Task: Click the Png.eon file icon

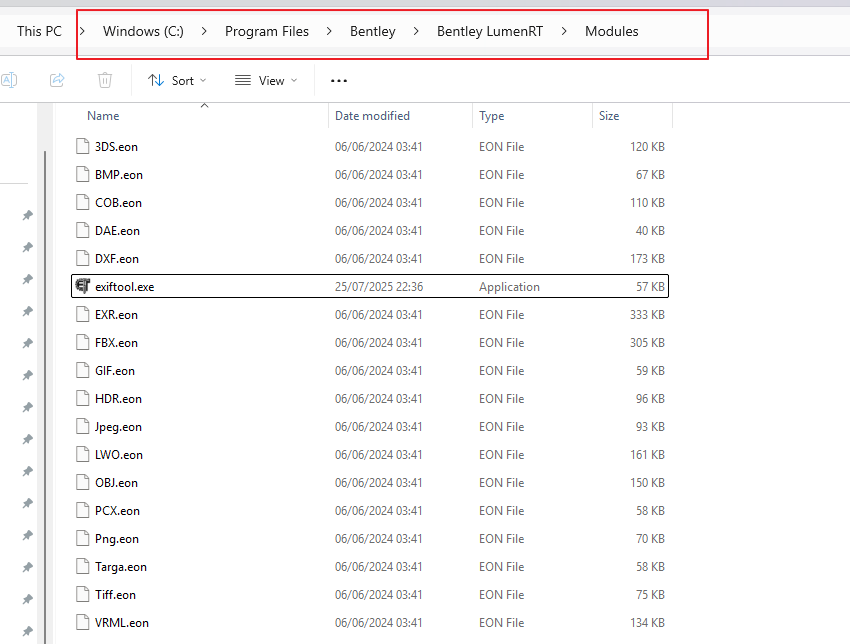Action: (82, 538)
